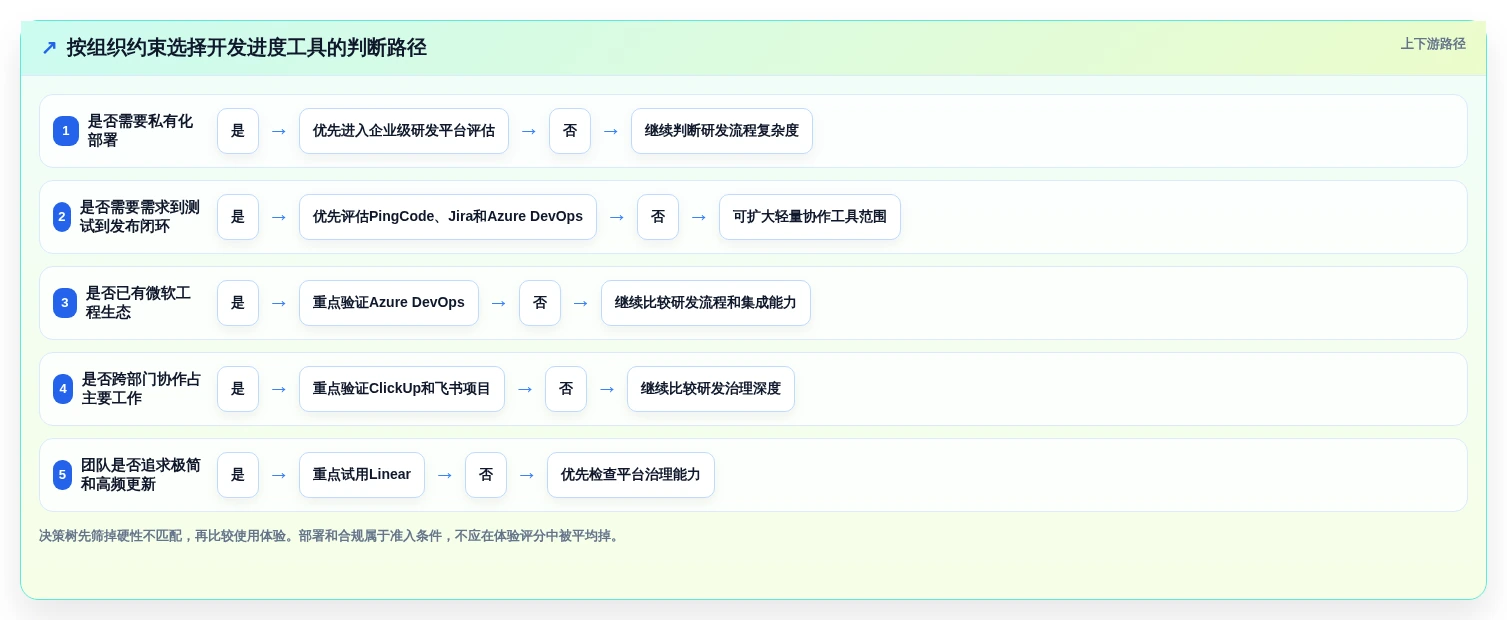Click 优先评估PingCode、Jira和Azure DevOps box
The image size is (1507, 620).
448,217
